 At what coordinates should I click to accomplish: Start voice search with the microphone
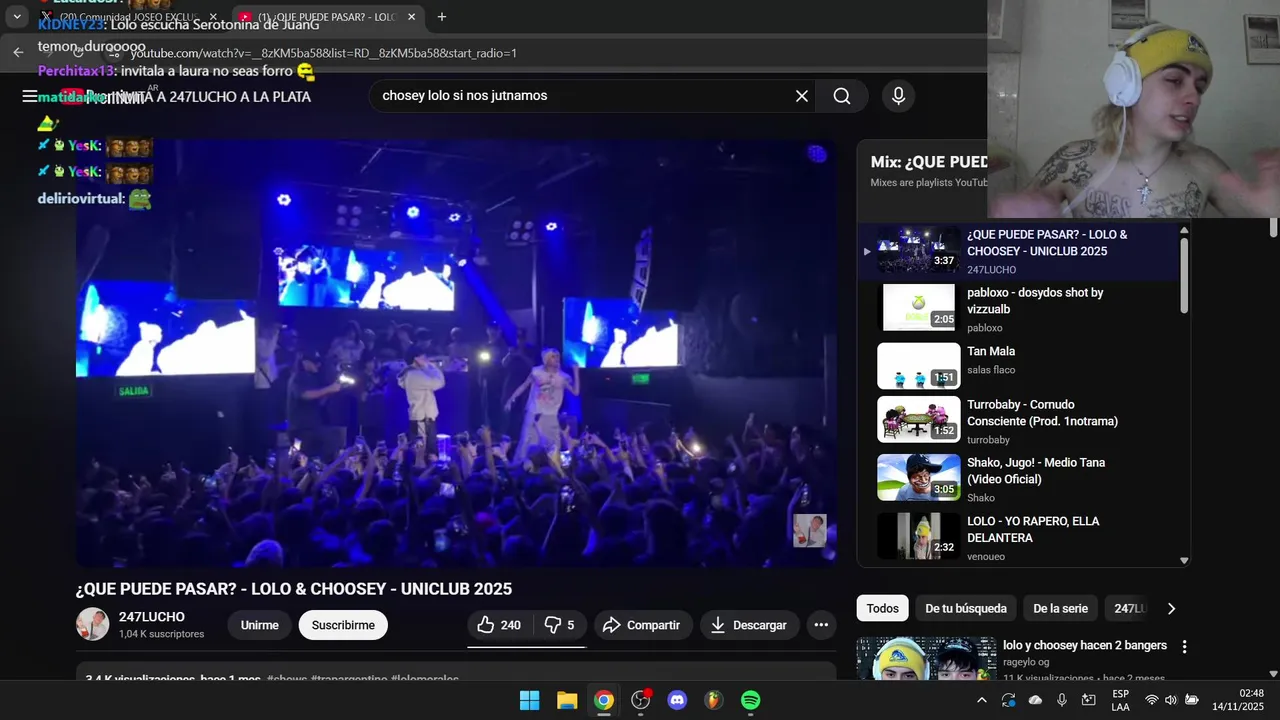coord(898,96)
